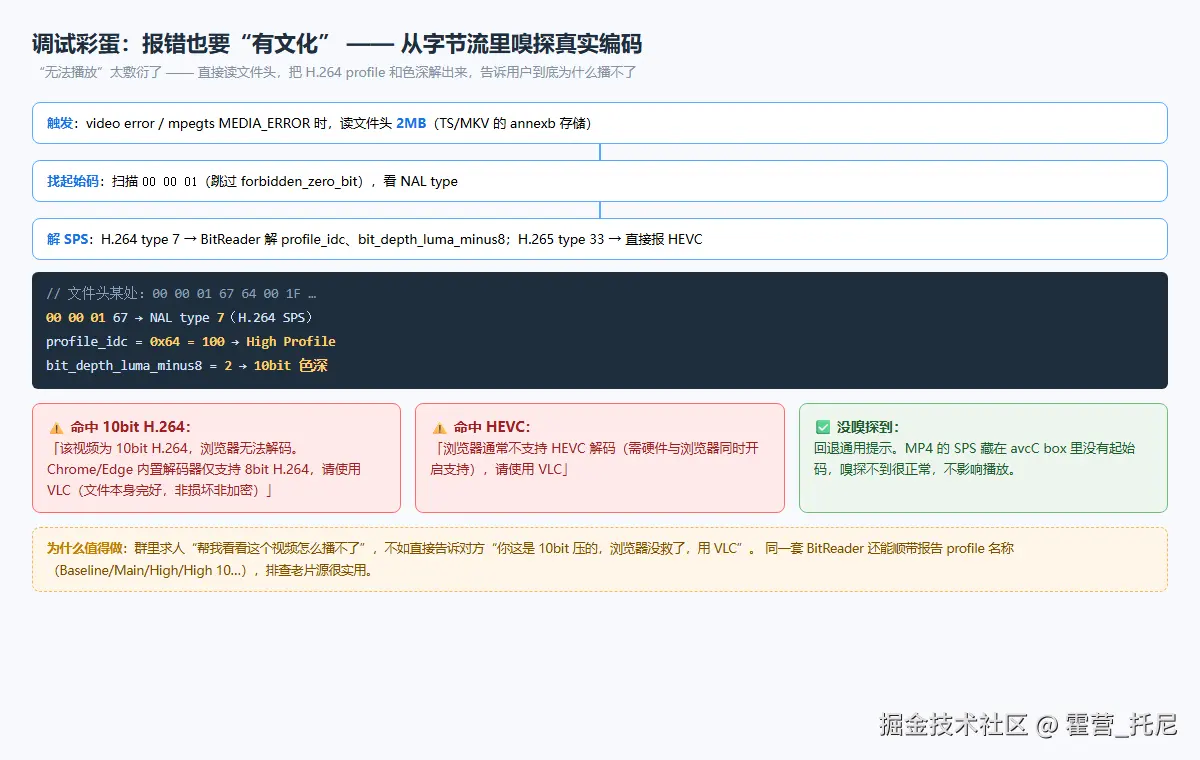This screenshot has width=1200, height=760.
Task: Click the warning icon beside 命中 HEVC
Action: tap(439, 427)
